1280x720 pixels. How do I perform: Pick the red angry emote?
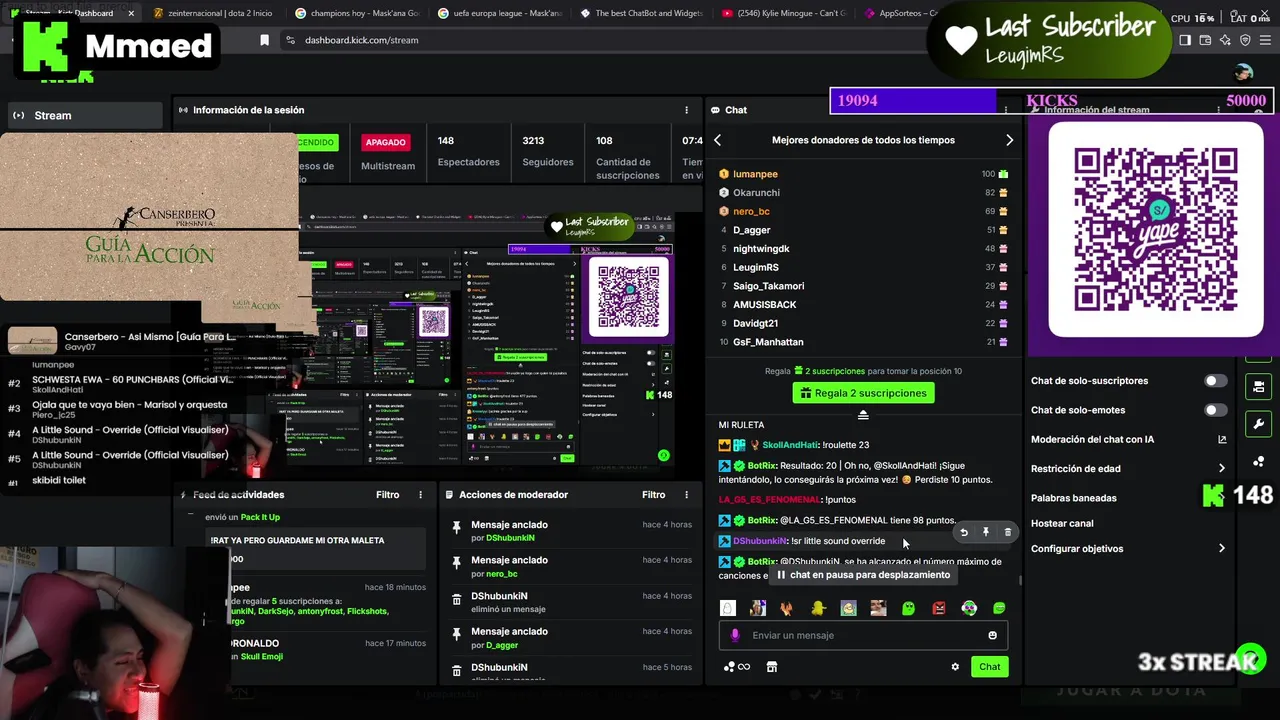coord(939,608)
